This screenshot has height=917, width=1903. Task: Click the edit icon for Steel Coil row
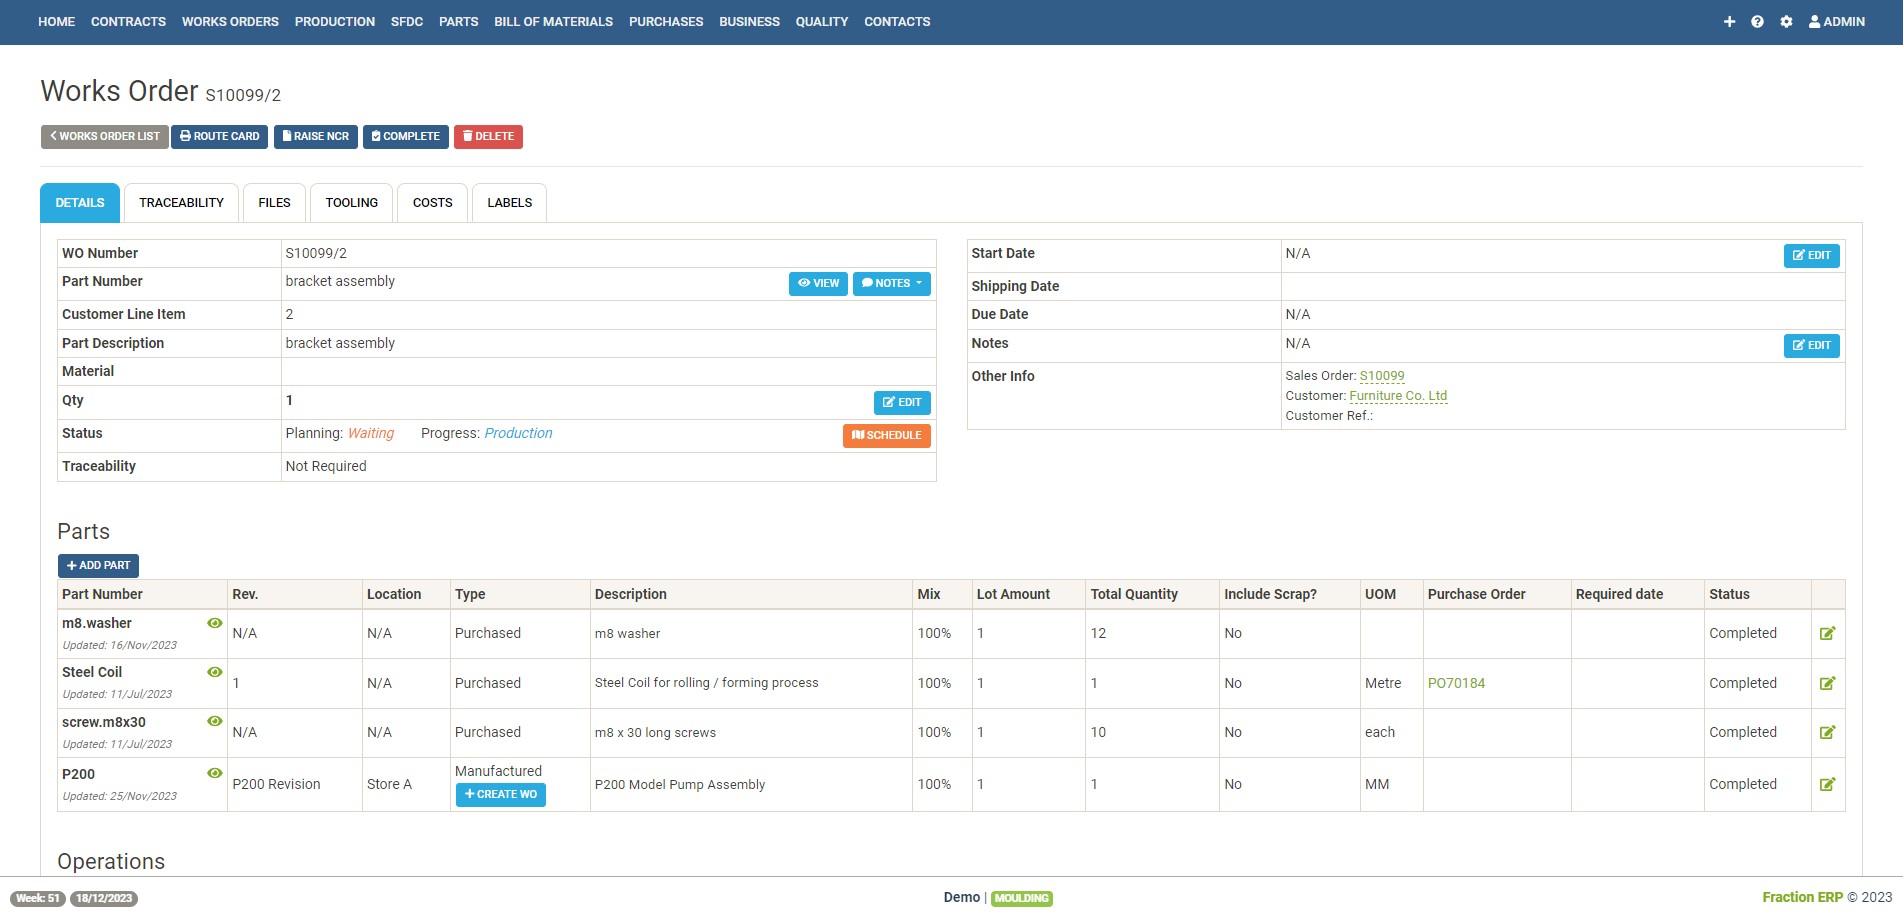1827,684
